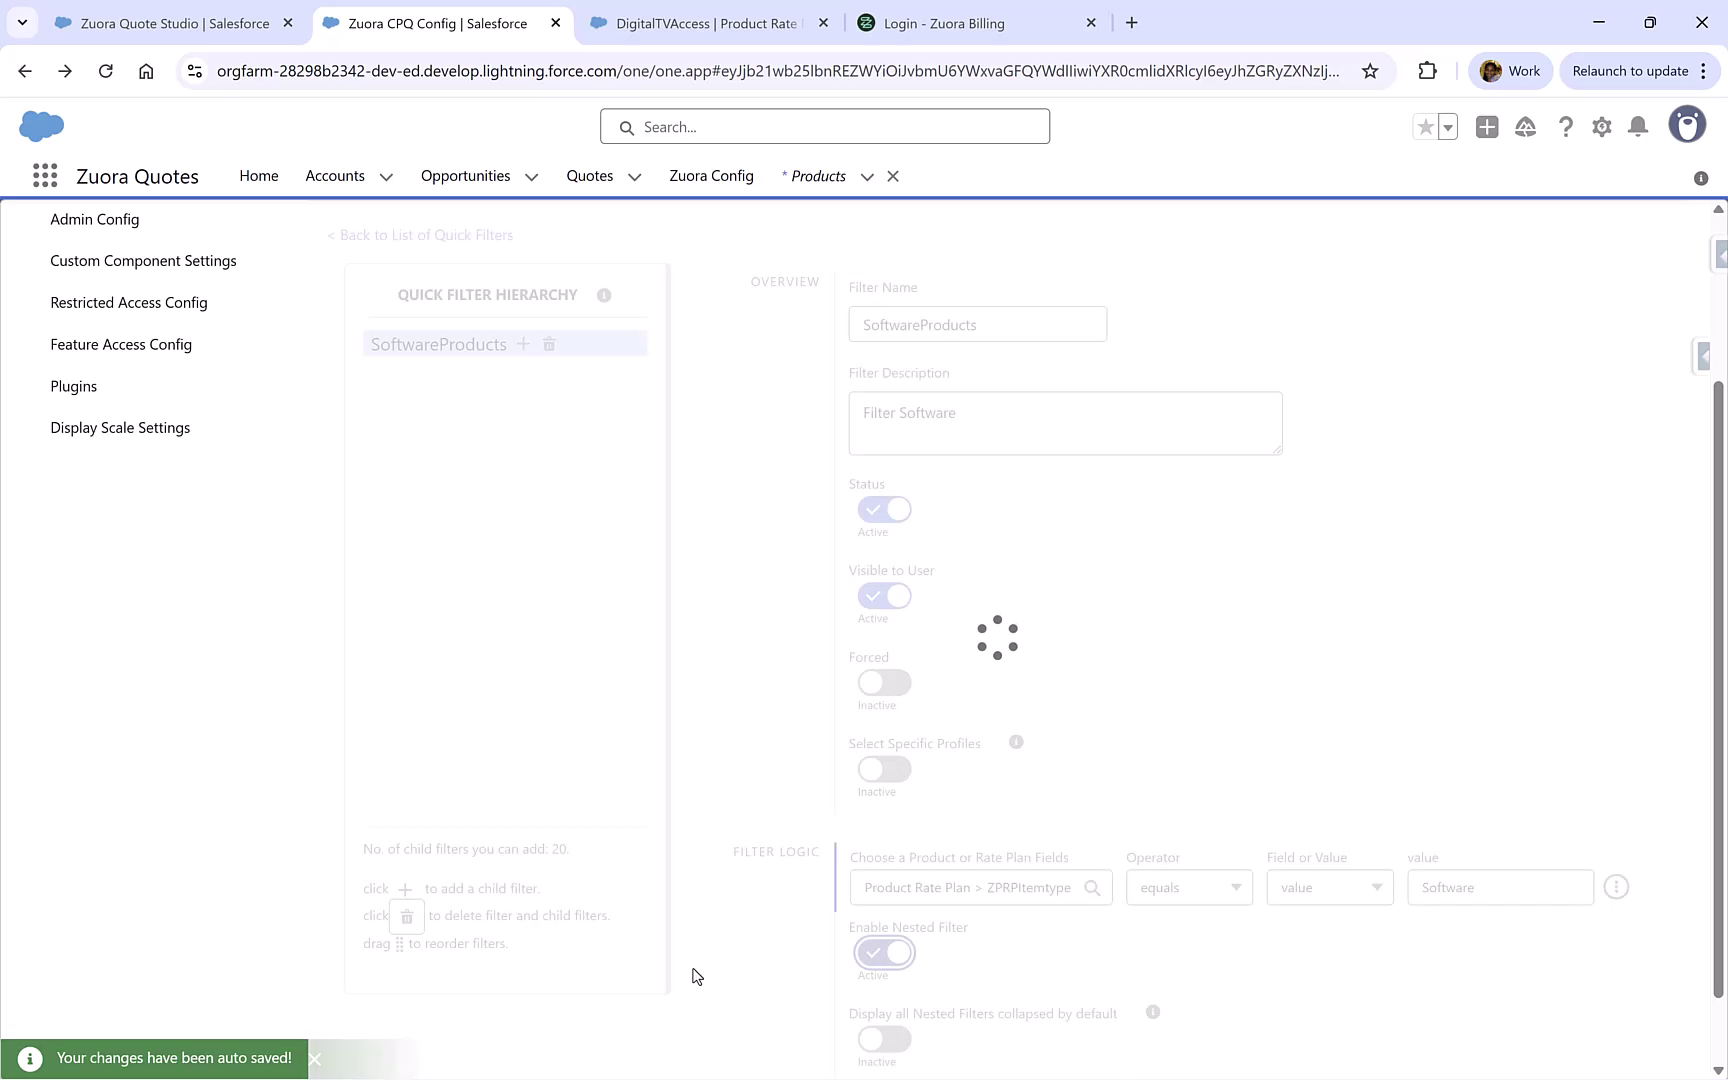
Task: Open the Salesforce App Launcher grid
Action: coord(44,175)
